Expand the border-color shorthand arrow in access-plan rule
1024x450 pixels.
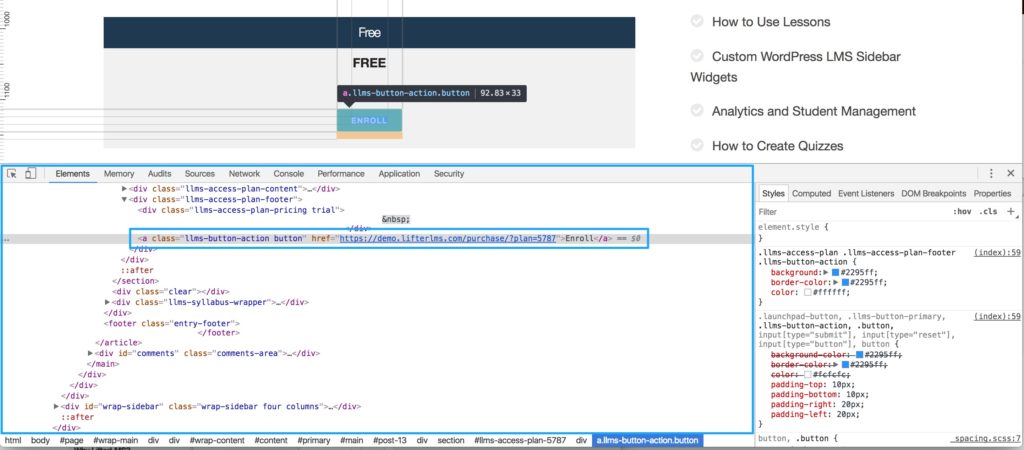[x=836, y=282]
